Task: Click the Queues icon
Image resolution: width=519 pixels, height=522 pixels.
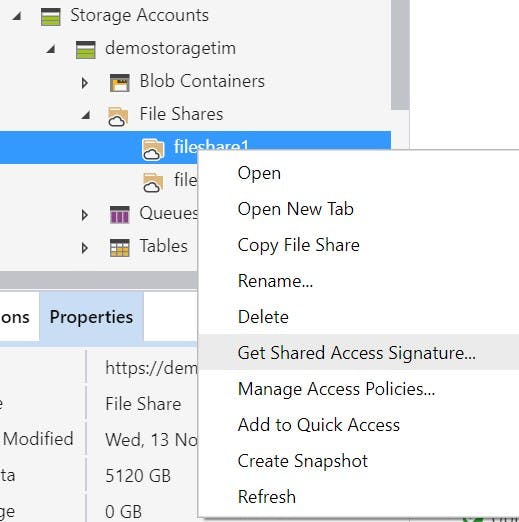Action: pos(120,215)
